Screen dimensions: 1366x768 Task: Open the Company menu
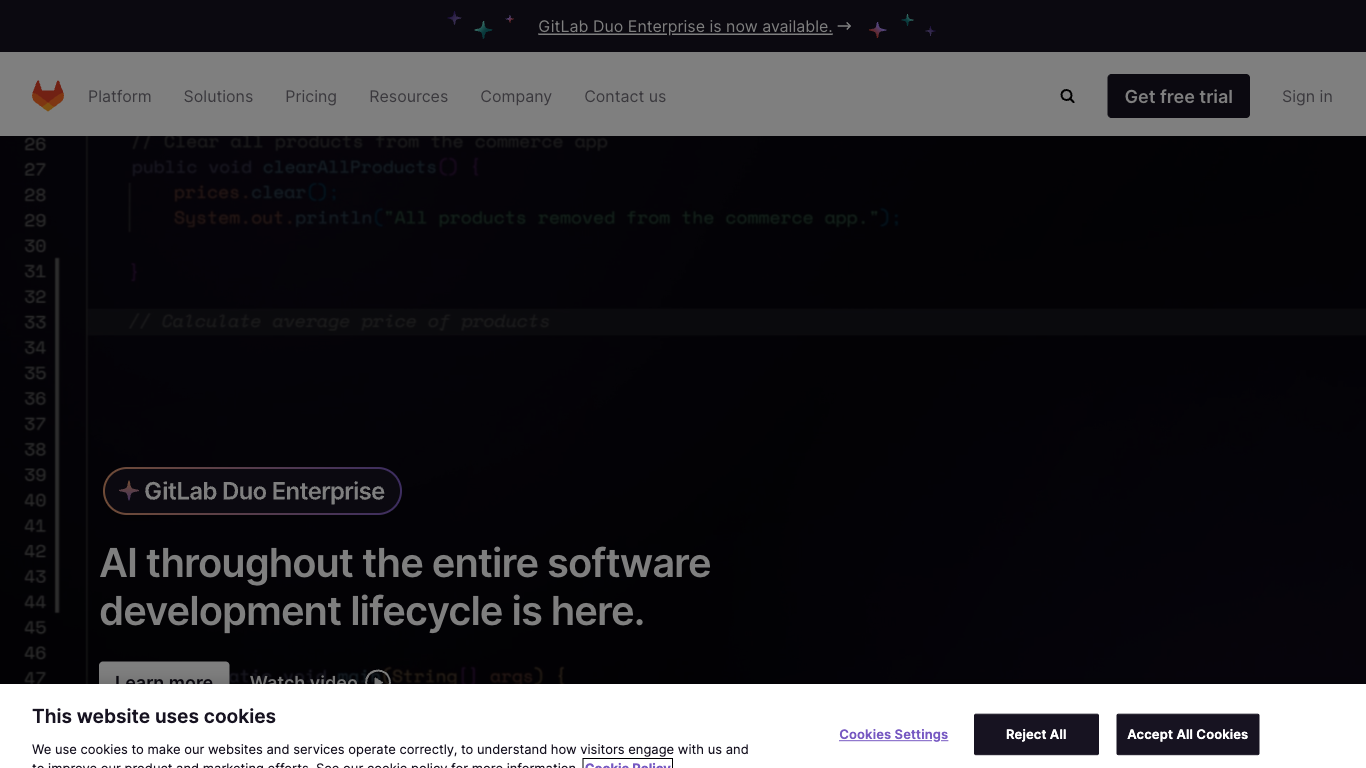point(516,96)
